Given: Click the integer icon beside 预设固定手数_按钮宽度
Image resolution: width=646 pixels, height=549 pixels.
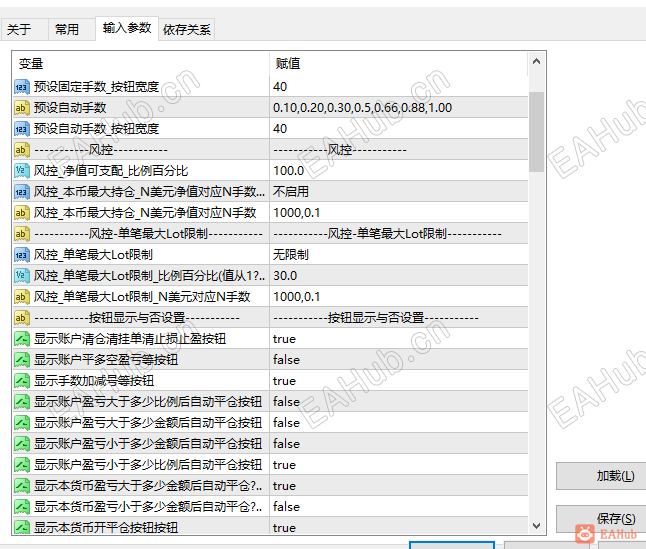Looking at the screenshot, I should point(21,87).
